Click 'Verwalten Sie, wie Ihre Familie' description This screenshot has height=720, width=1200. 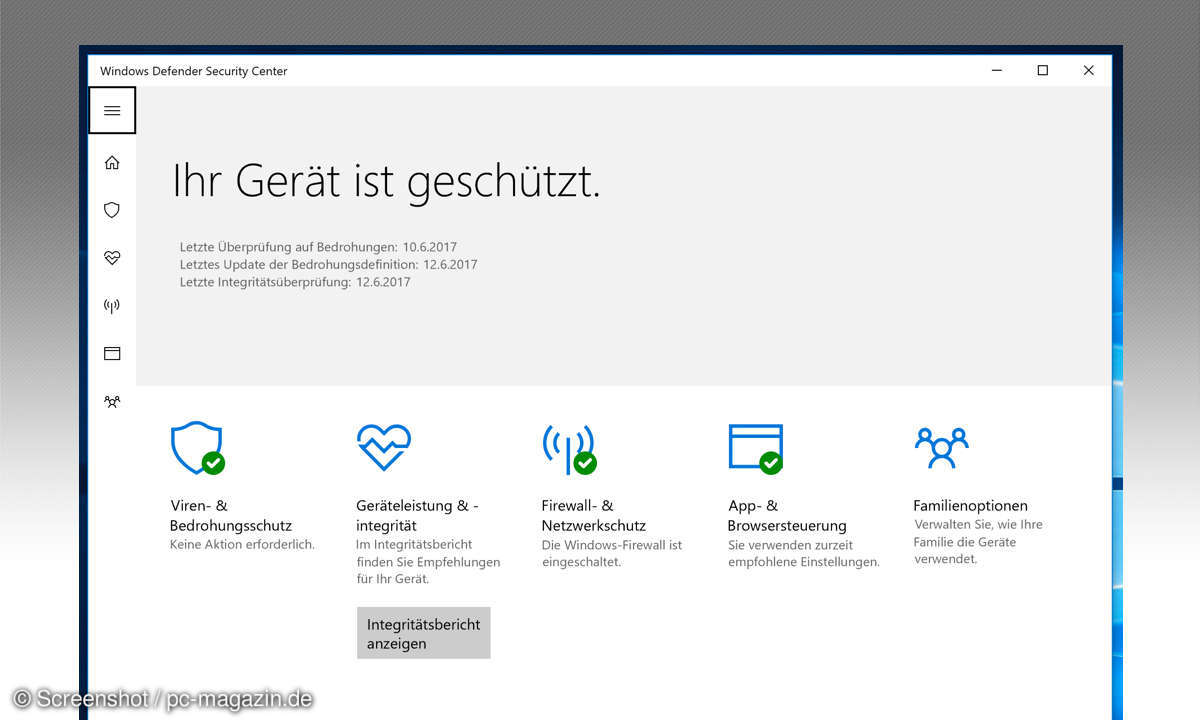pos(978,542)
